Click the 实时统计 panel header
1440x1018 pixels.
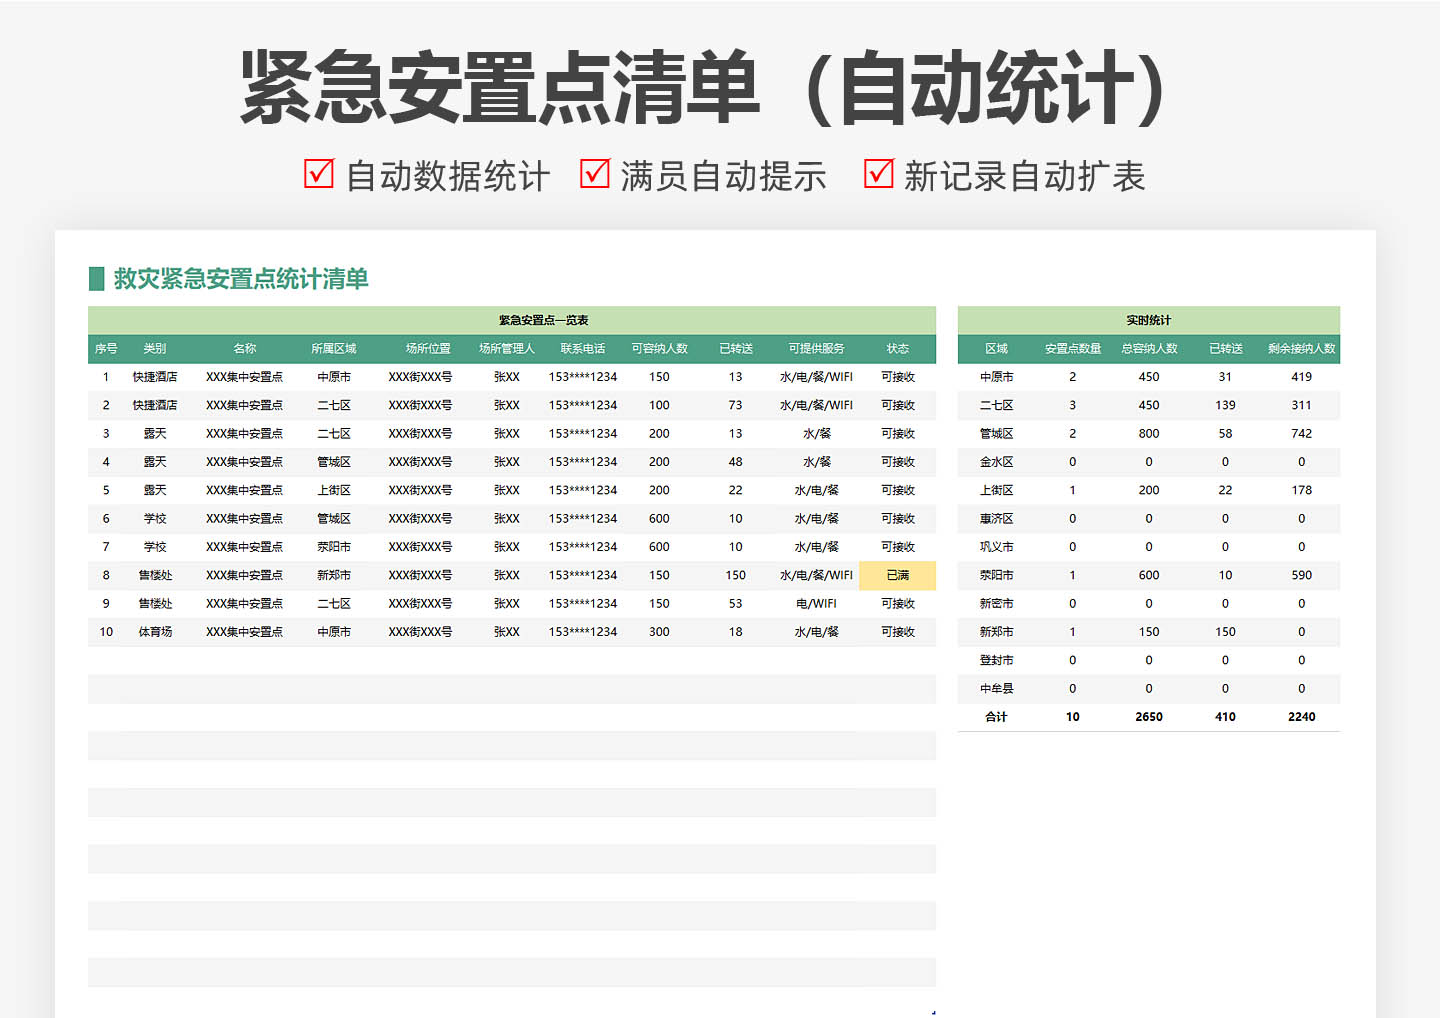click(1148, 320)
